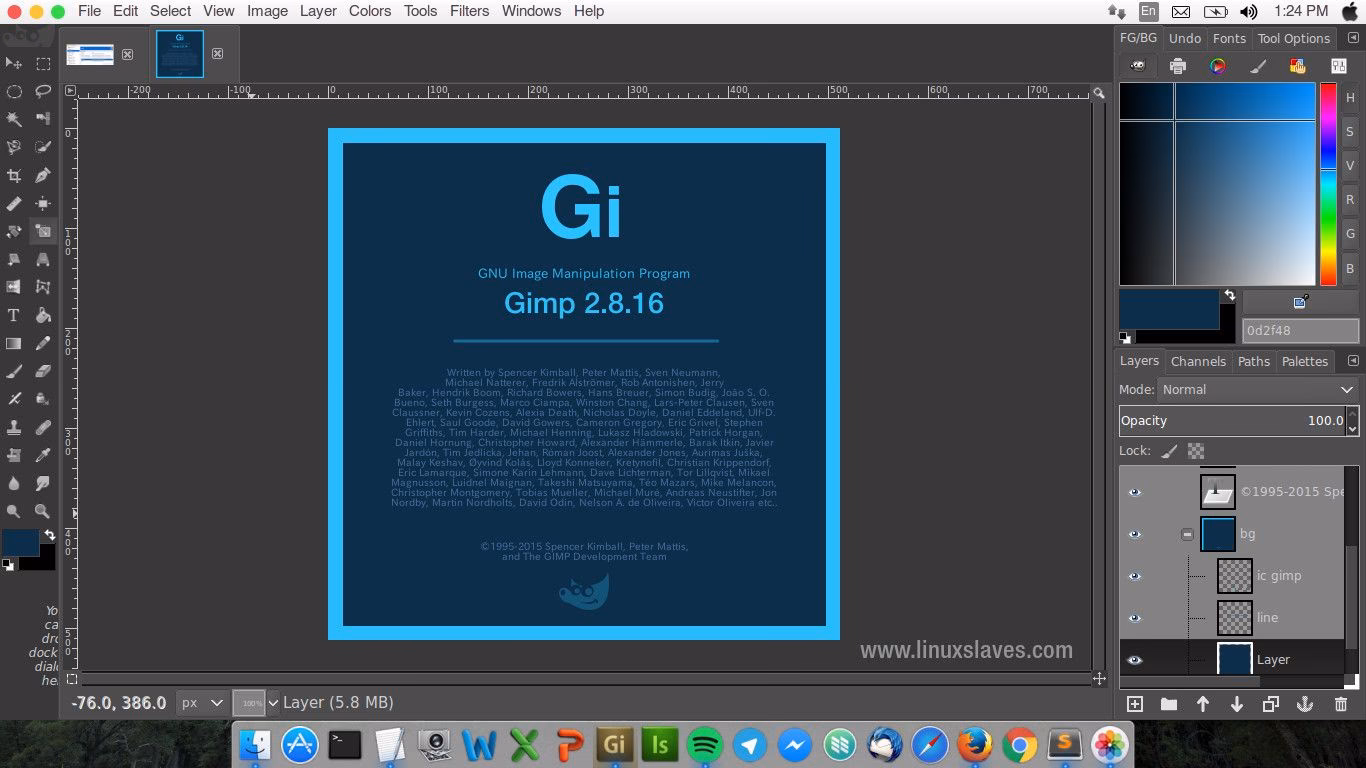Pick the Color Picker eyedropper tool

pyautogui.click(x=43, y=453)
